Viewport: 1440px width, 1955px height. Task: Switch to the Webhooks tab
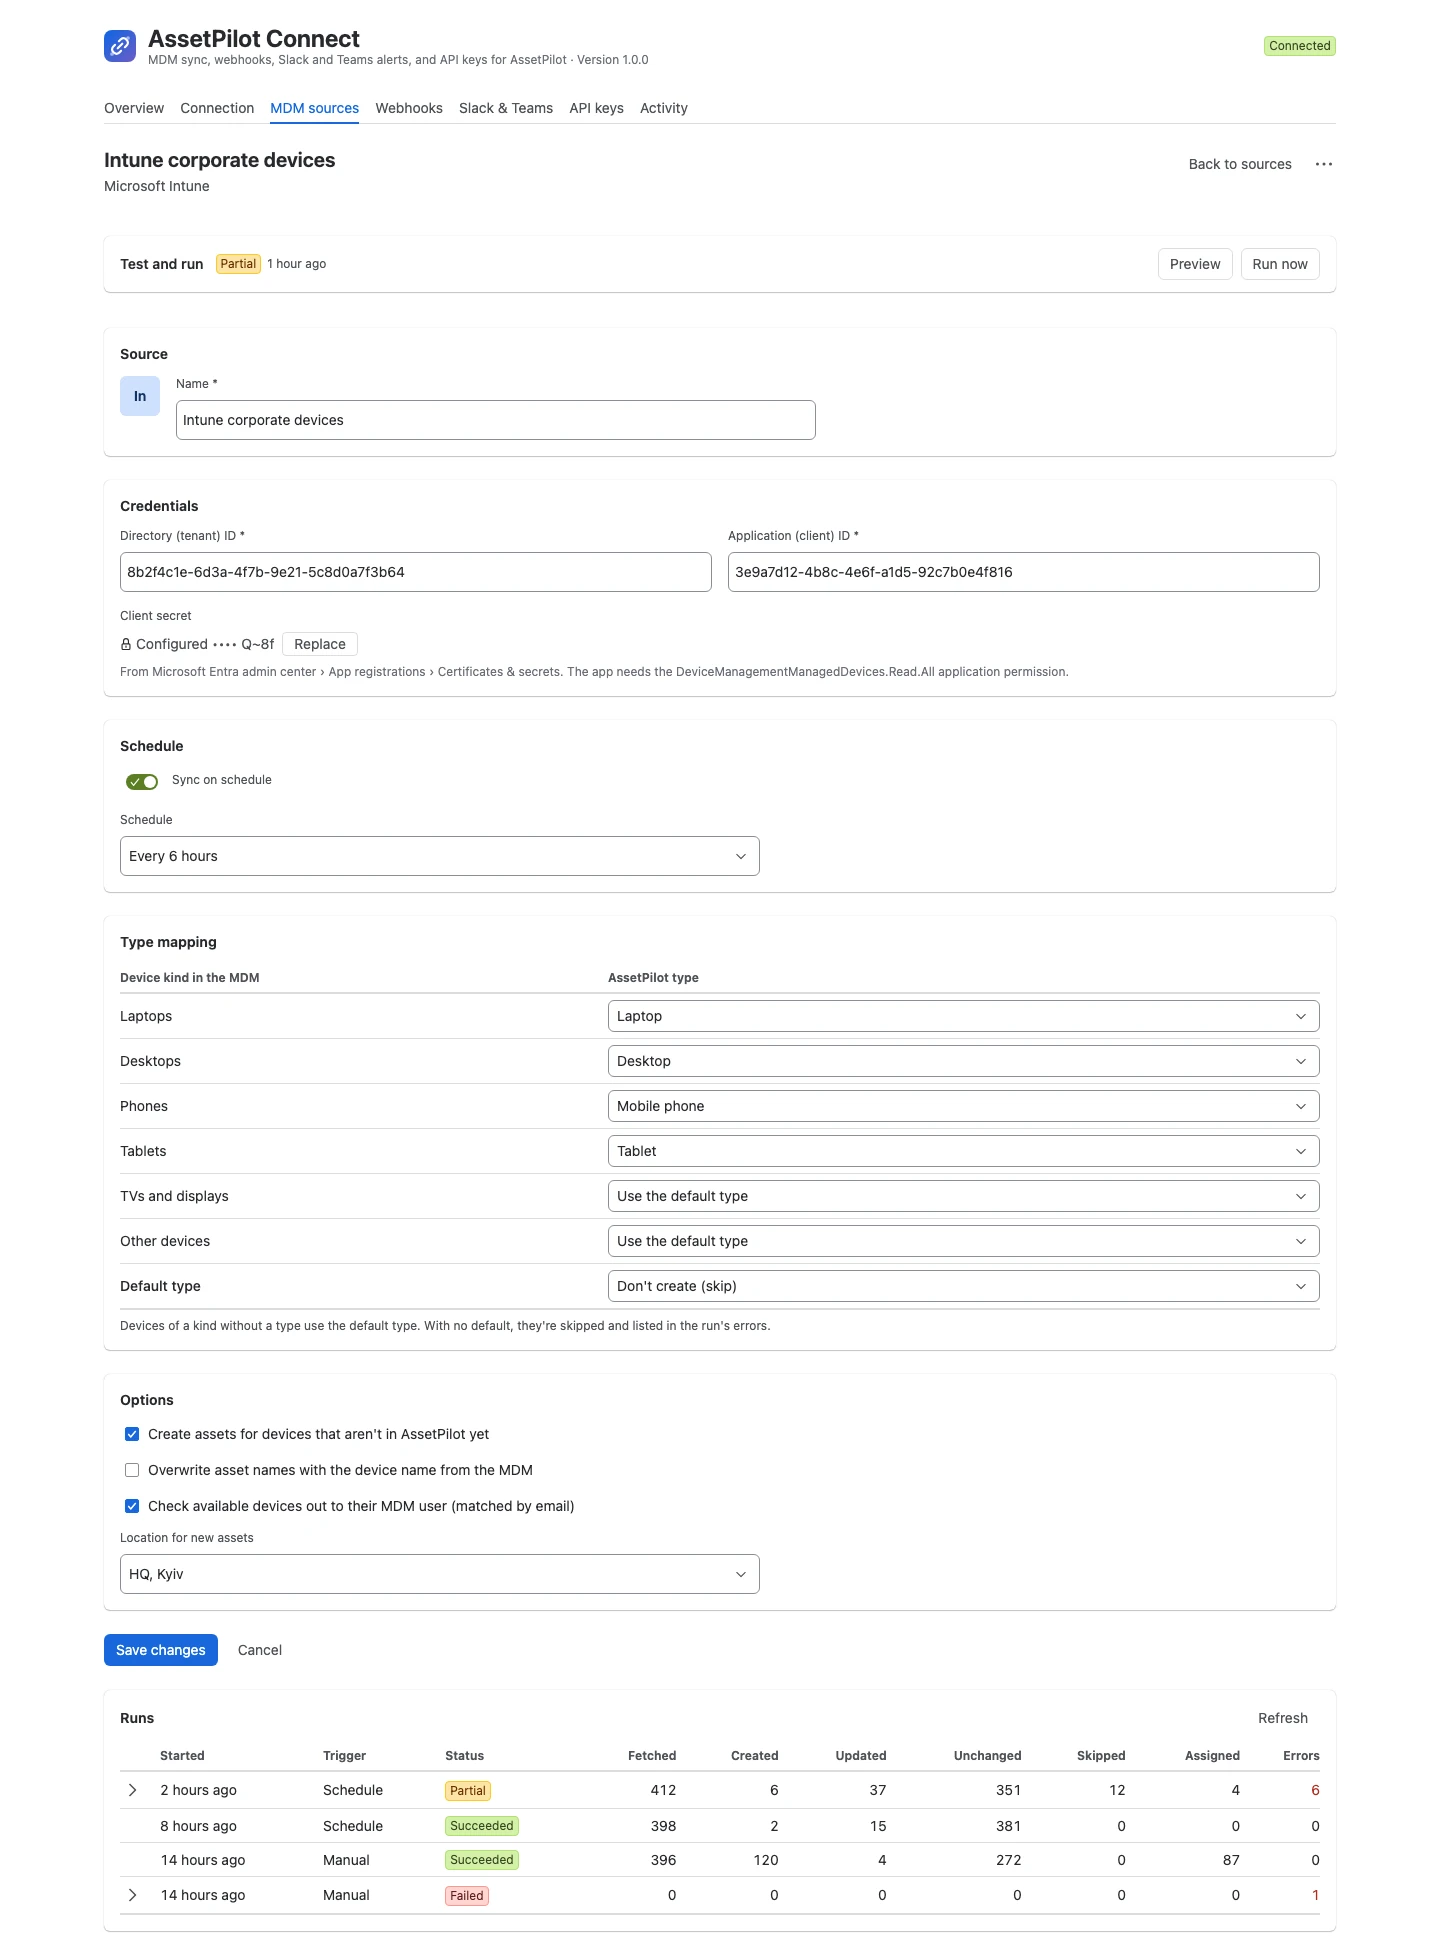click(409, 108)
